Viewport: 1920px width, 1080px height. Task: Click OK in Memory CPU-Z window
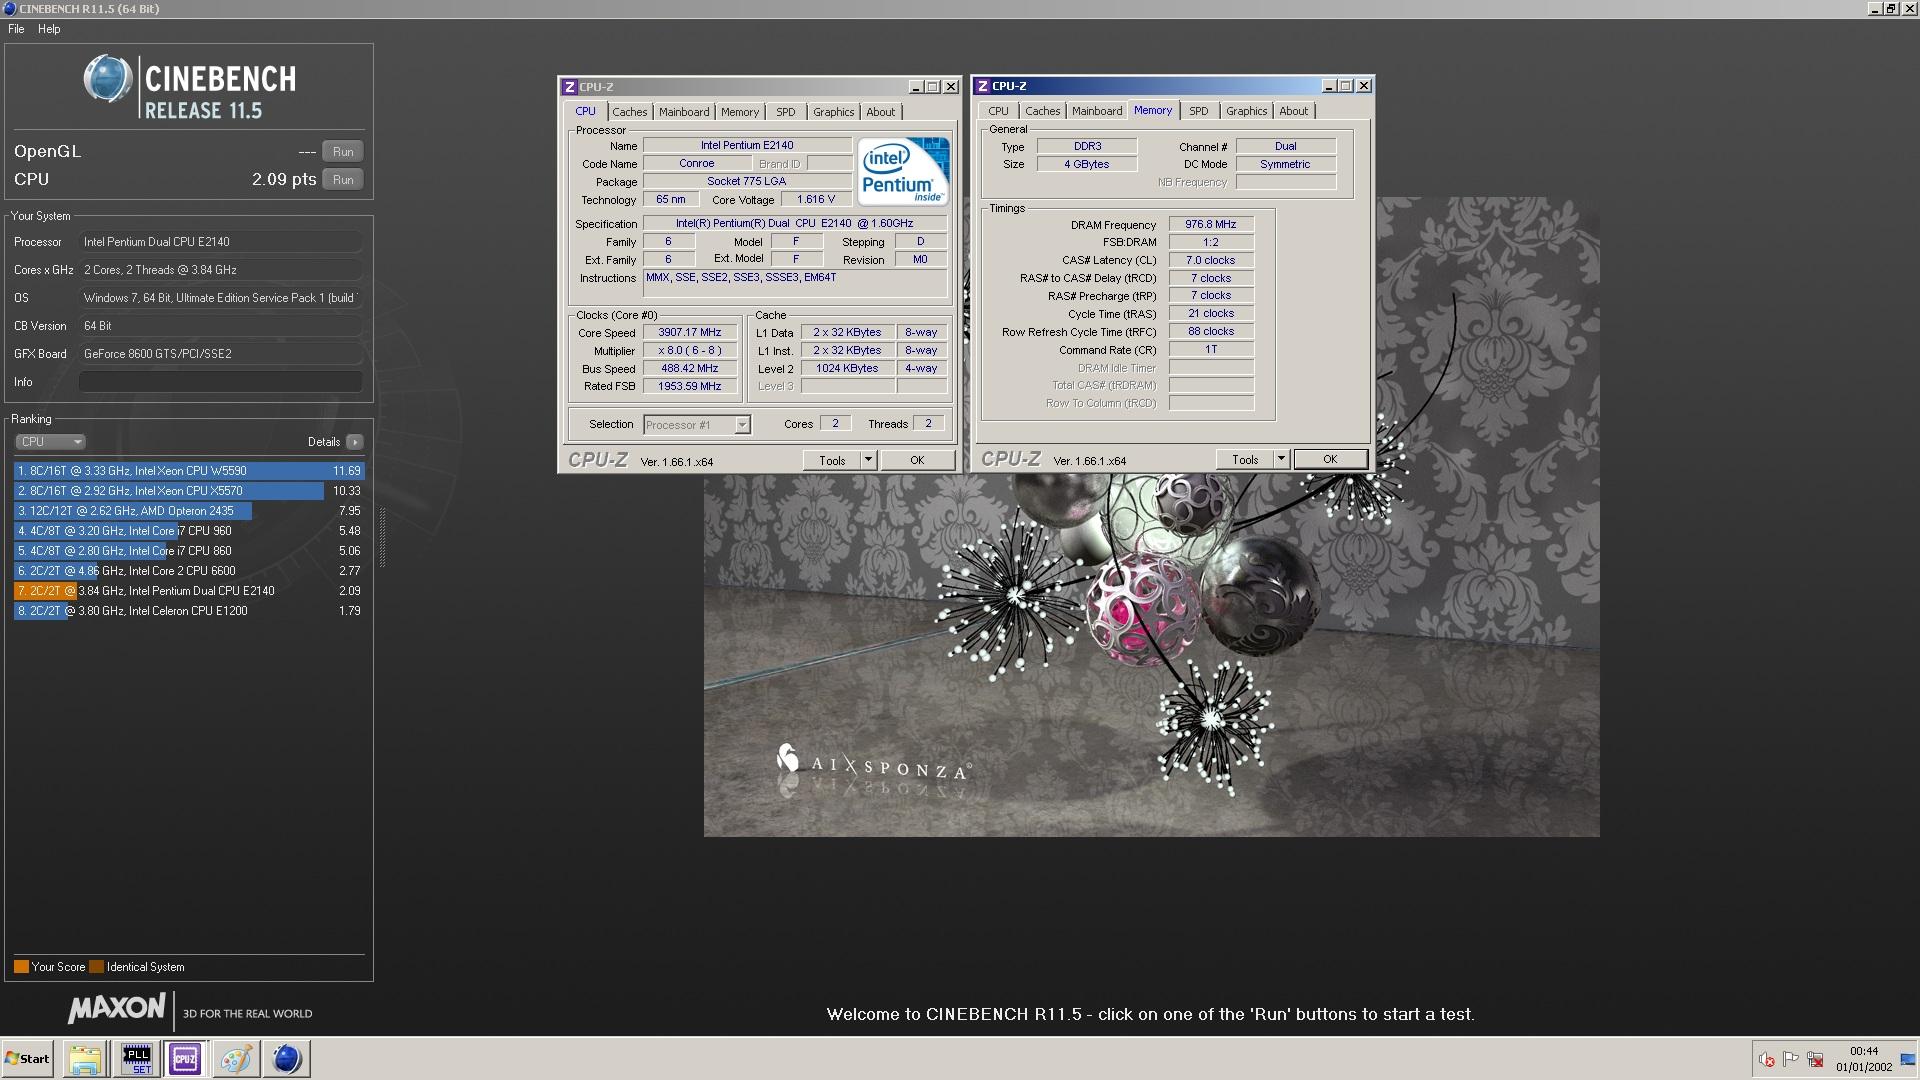[x=1330, y=460]
